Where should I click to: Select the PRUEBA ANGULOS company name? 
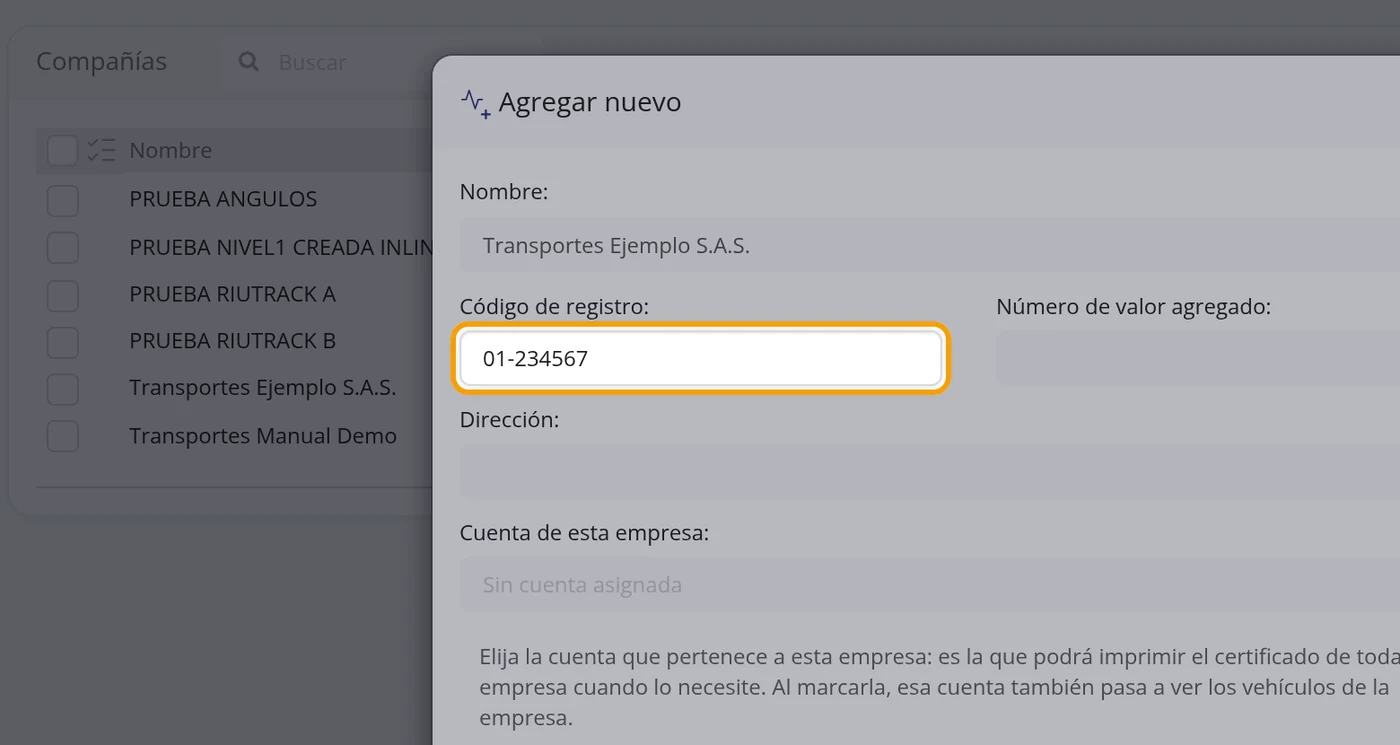click(223, 199)
